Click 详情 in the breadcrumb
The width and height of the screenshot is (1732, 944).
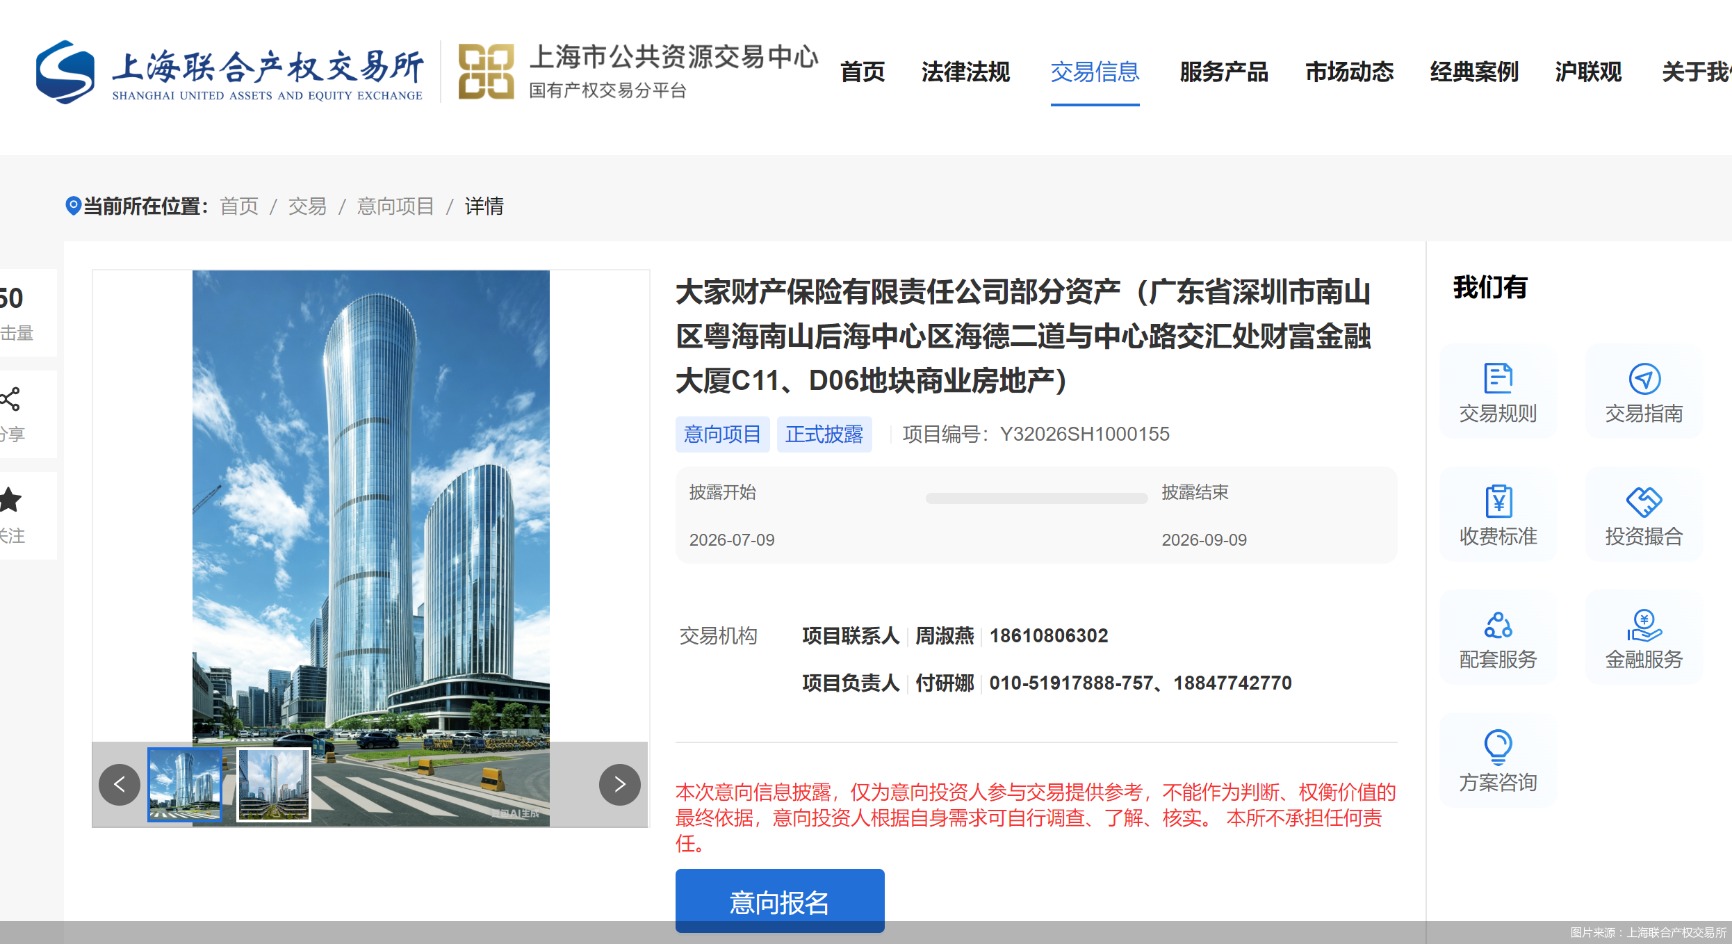(484, 206)
